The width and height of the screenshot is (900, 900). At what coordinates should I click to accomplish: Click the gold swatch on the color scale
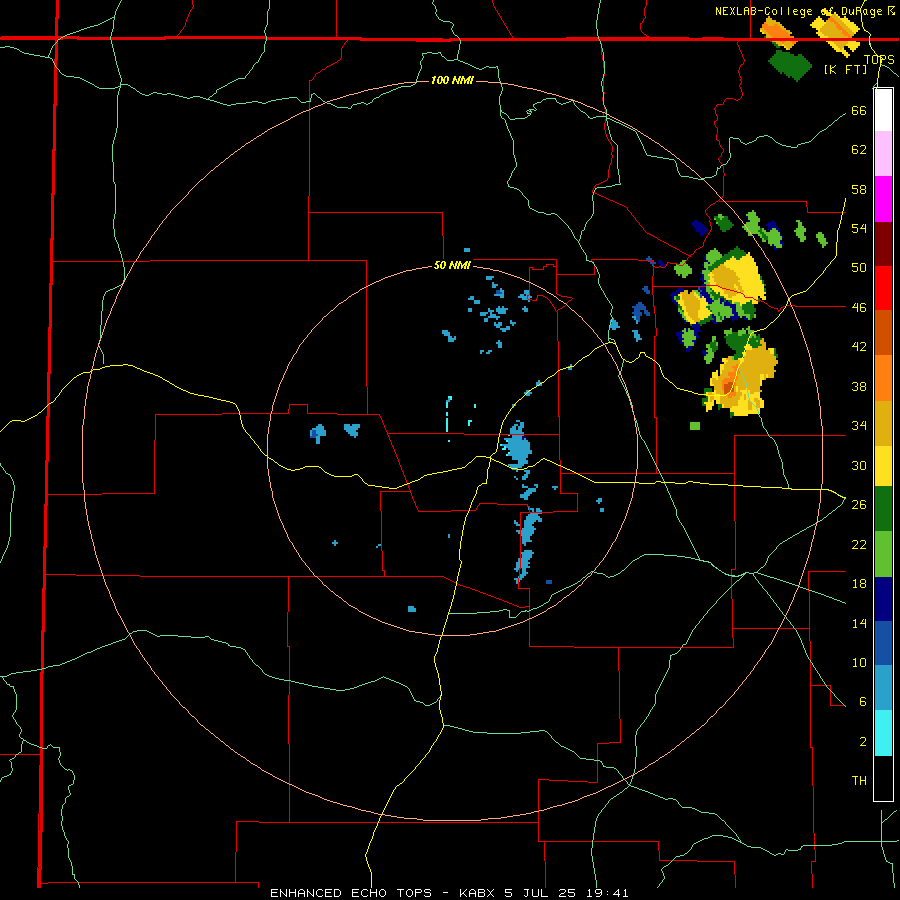883,423
